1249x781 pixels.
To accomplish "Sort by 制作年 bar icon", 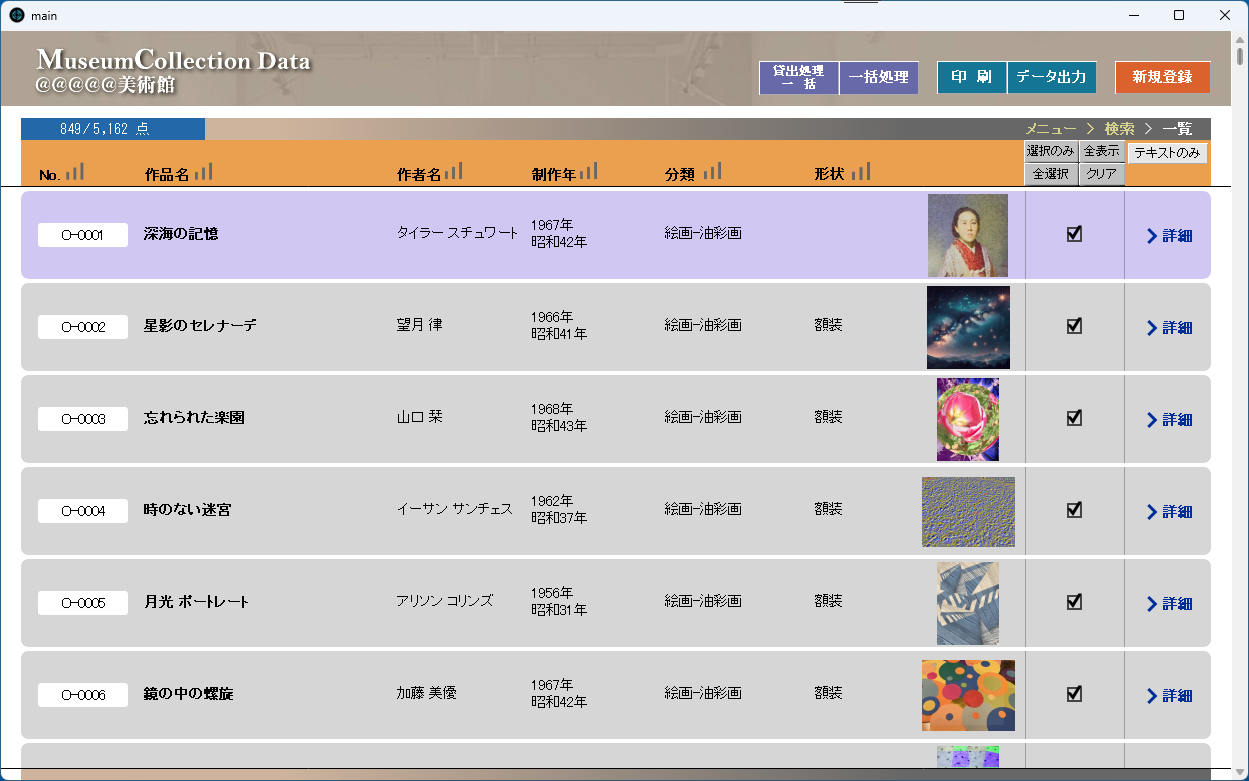I will pos(588,171).
